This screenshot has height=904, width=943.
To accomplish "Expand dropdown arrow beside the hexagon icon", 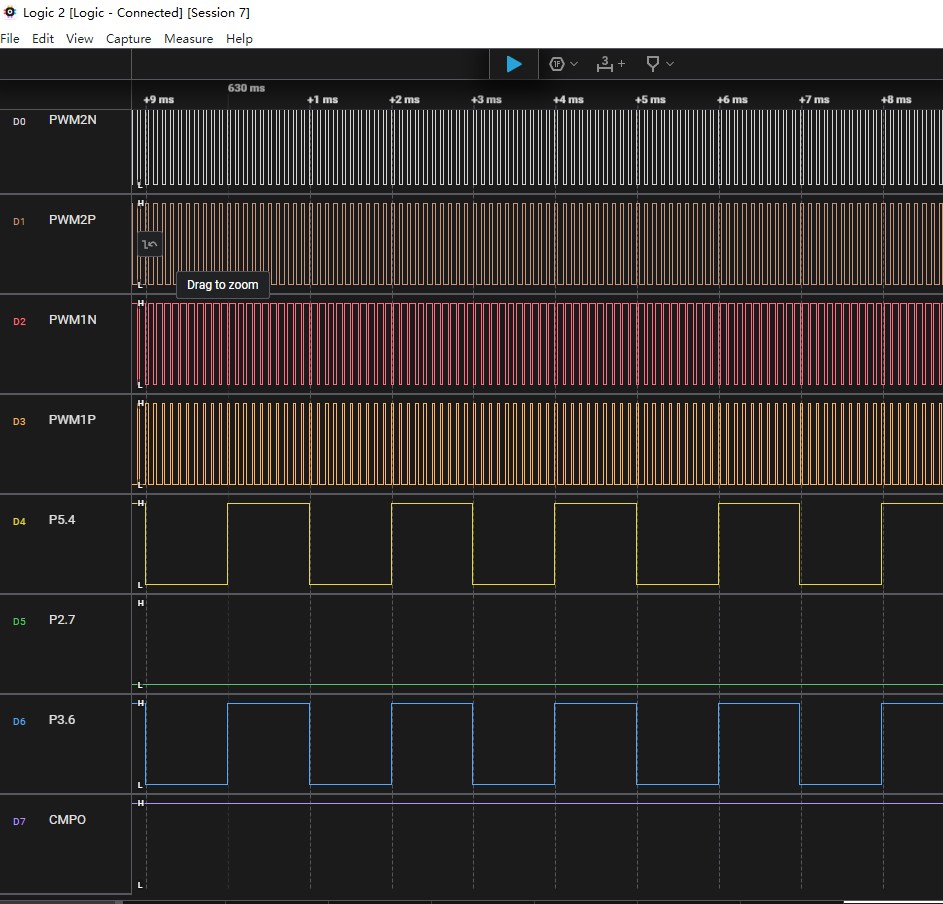I will click(574, 64).
